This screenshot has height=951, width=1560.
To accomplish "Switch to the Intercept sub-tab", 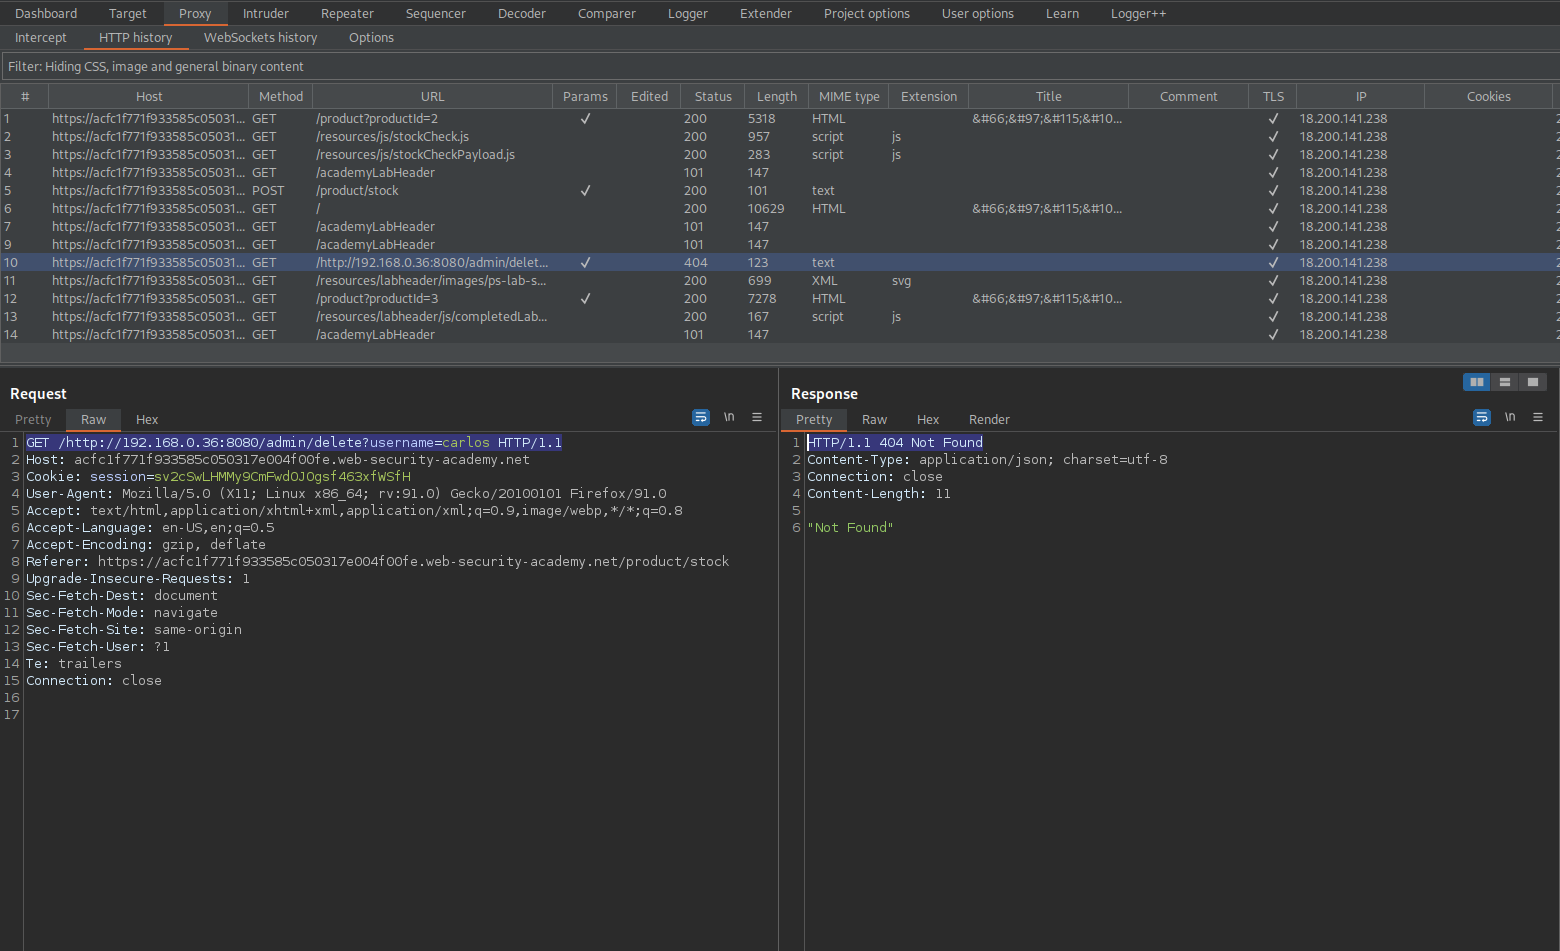I will 41,37.
